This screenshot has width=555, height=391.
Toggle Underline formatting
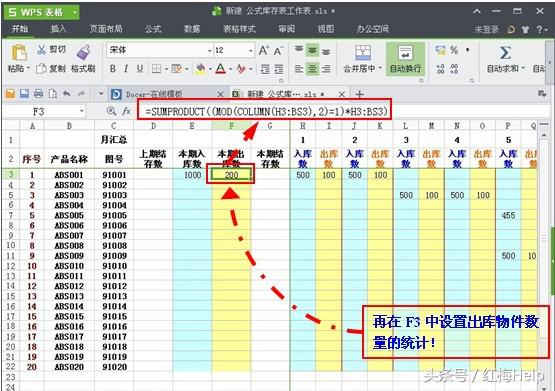pyautogui.click(x=140, y=69)
